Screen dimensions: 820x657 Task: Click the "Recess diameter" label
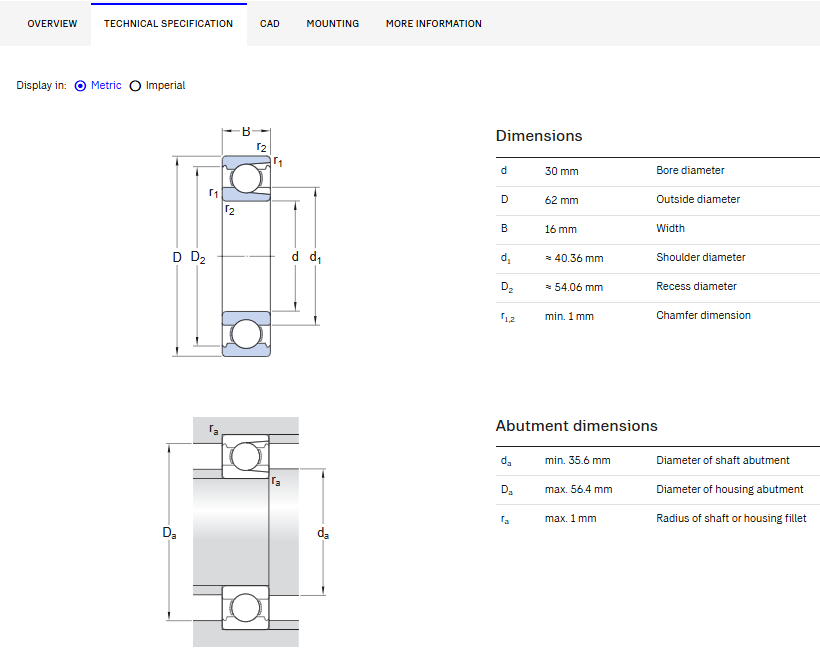point(696,286)
